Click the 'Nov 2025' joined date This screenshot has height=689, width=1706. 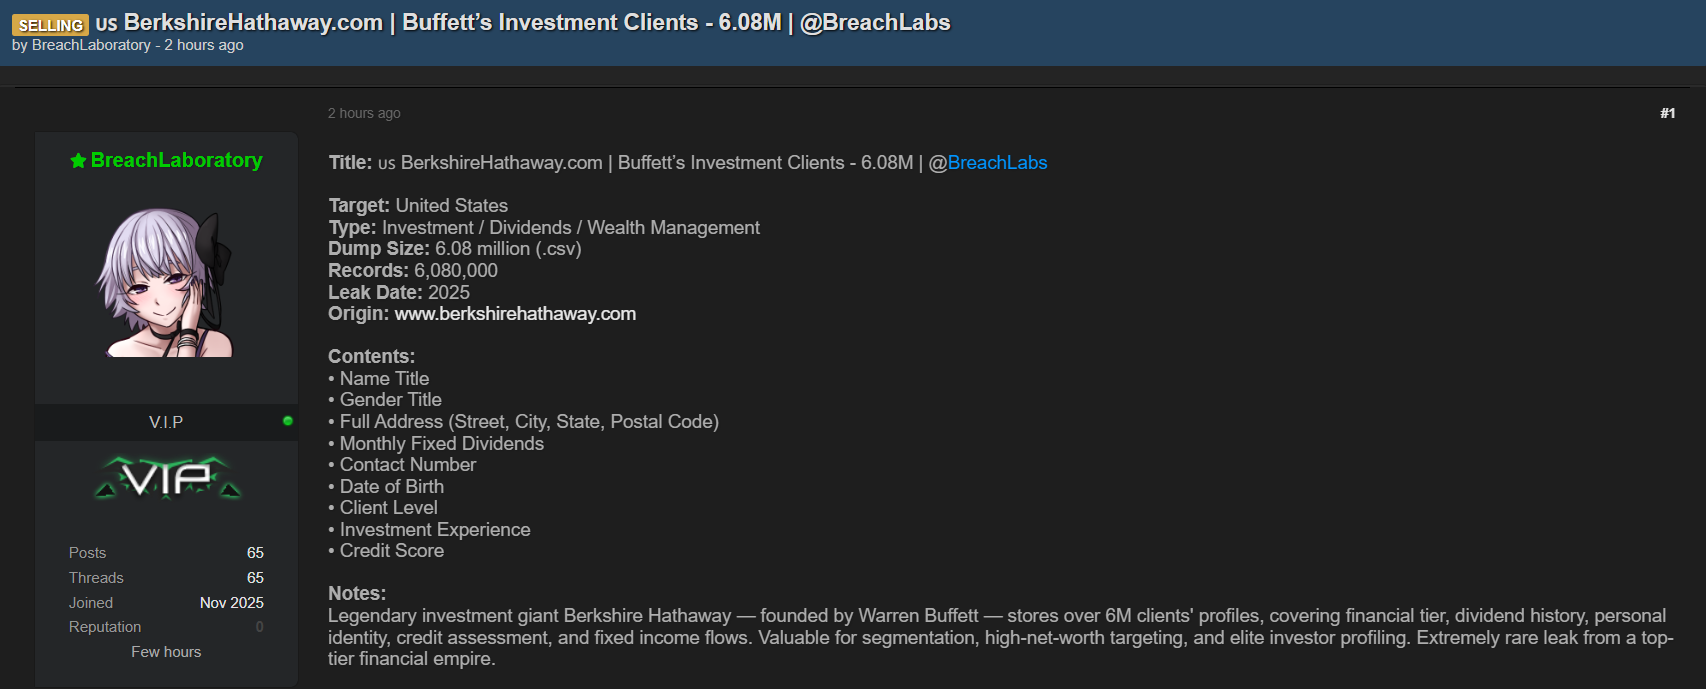[x=231, y=602]
